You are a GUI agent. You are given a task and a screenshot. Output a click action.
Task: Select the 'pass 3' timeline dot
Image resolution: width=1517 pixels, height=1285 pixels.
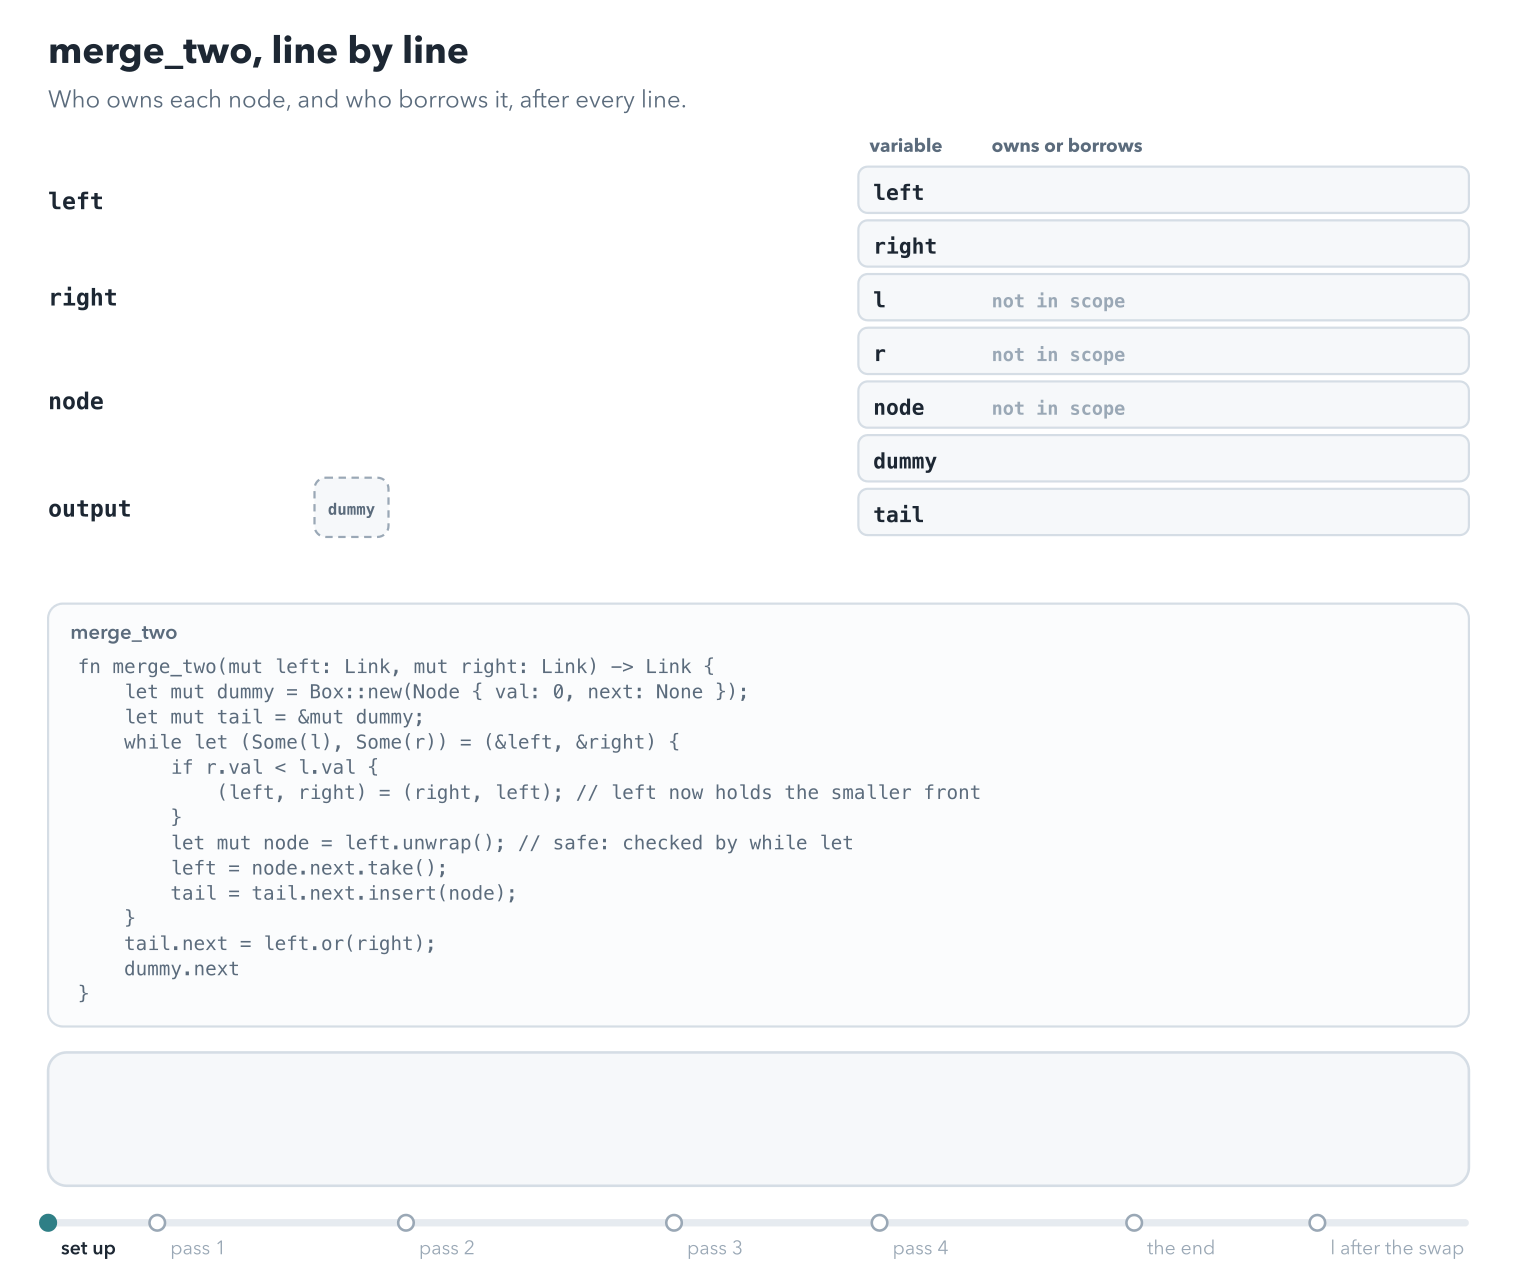tap(674, 1222)
